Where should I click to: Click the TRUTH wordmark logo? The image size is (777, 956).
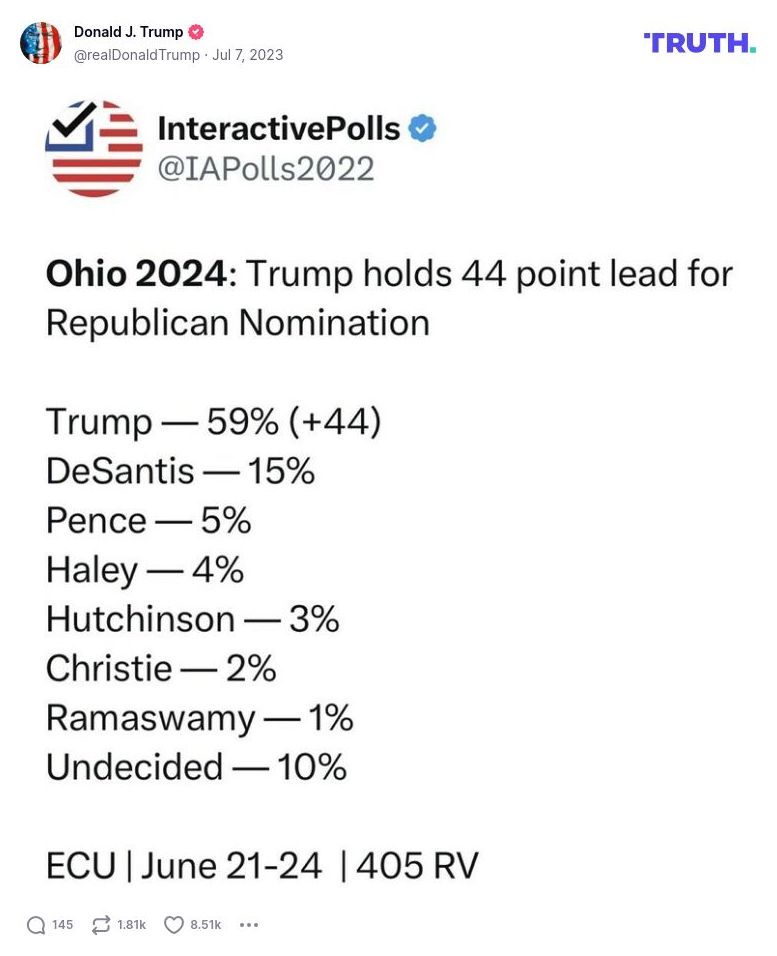tap(700, 44)
